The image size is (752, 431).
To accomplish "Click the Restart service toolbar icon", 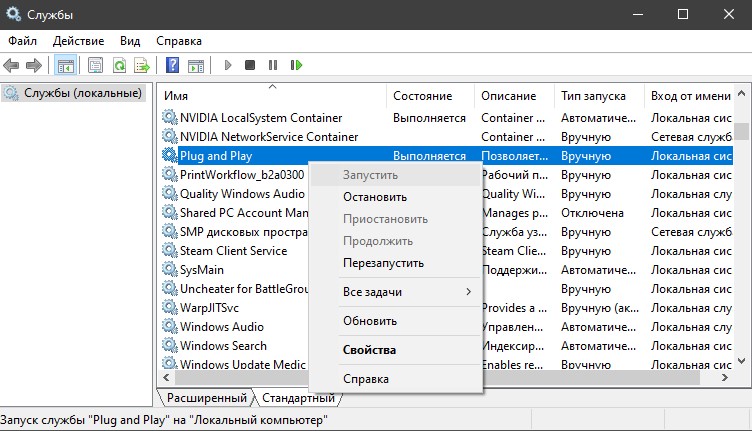I will click(x=296, y=65).
